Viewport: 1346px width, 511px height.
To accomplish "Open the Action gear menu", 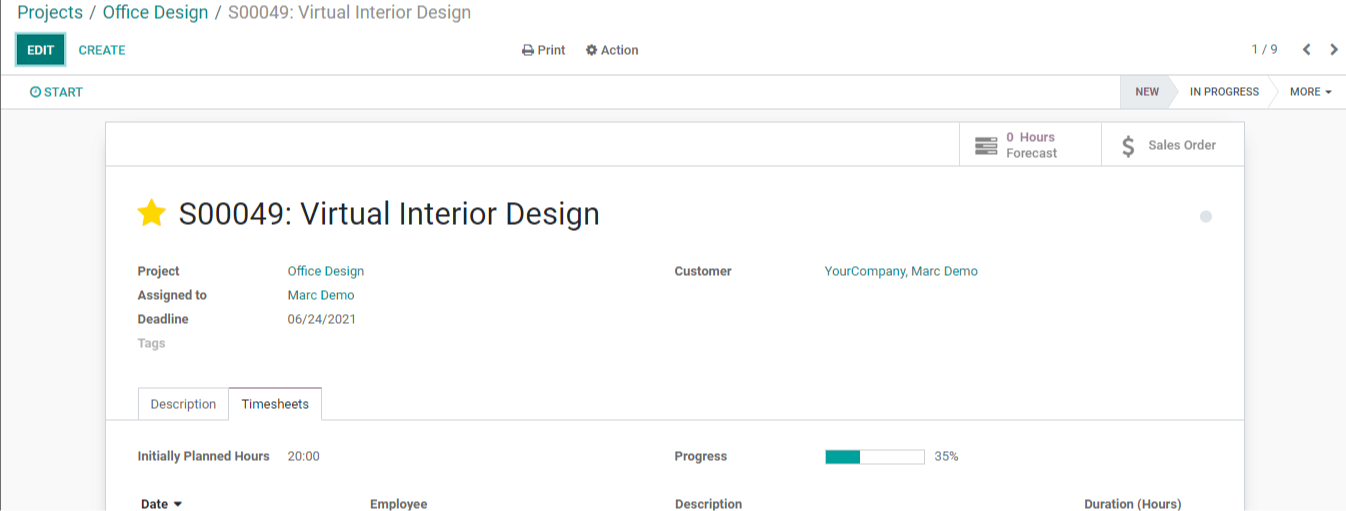I will point(612,50).
